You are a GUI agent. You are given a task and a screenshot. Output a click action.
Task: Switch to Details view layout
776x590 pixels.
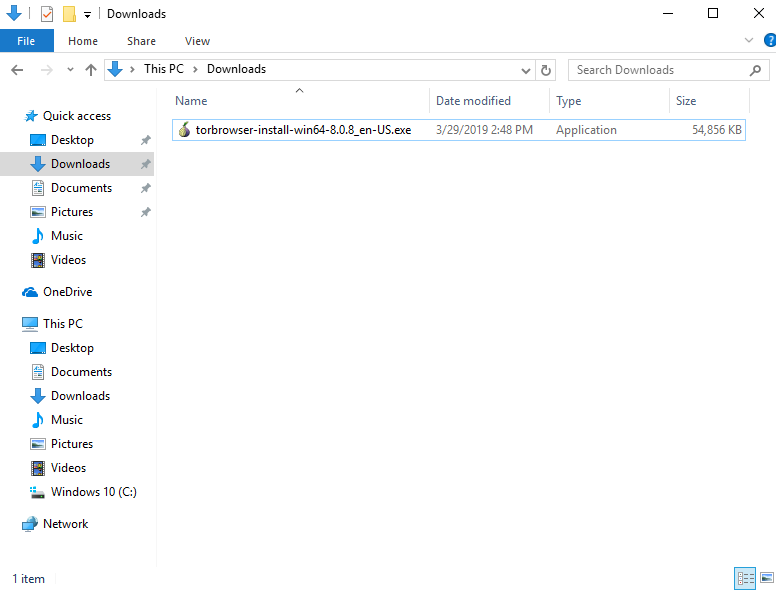(x=745, y=578)
